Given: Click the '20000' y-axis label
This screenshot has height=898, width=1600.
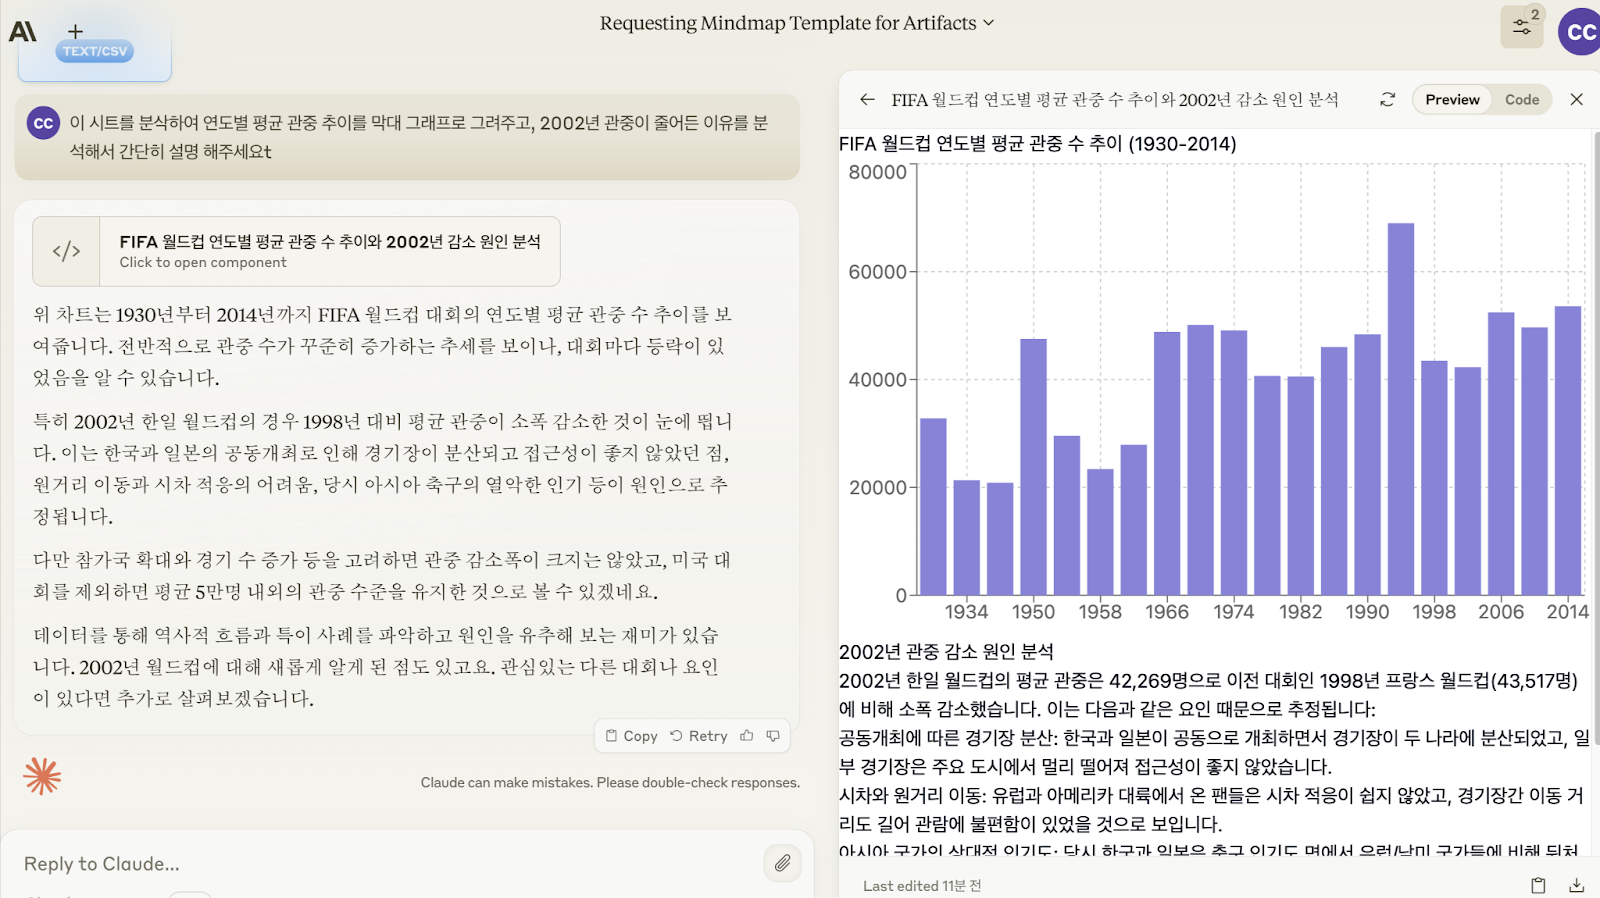Looking at the screenshot, I should pos(877,488).
